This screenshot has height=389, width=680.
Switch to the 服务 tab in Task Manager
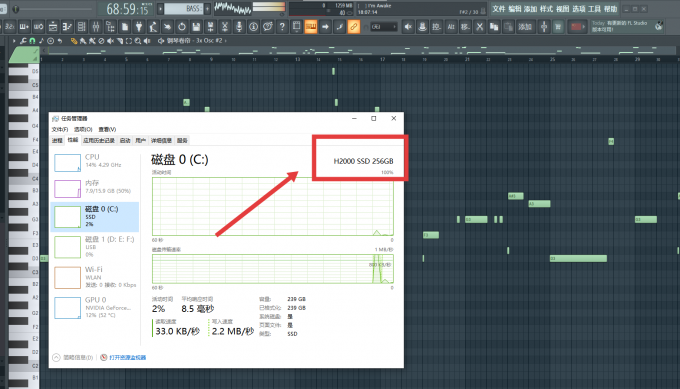point(182,141)
